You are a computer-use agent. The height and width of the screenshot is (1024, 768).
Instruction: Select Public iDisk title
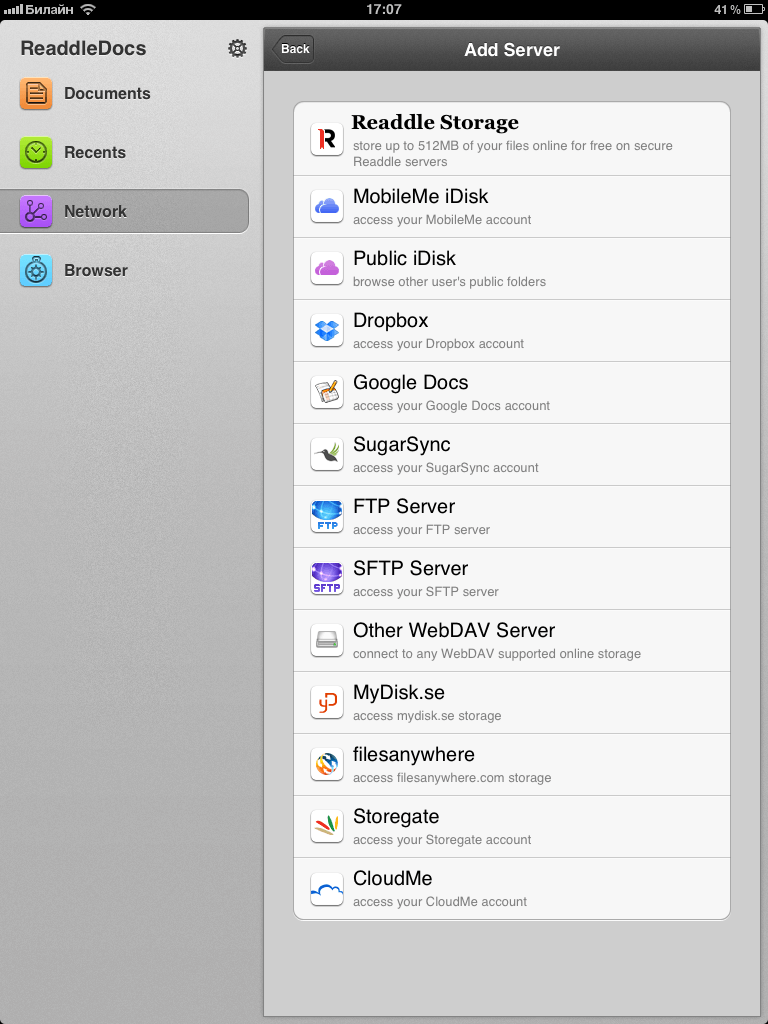point(404,258)
